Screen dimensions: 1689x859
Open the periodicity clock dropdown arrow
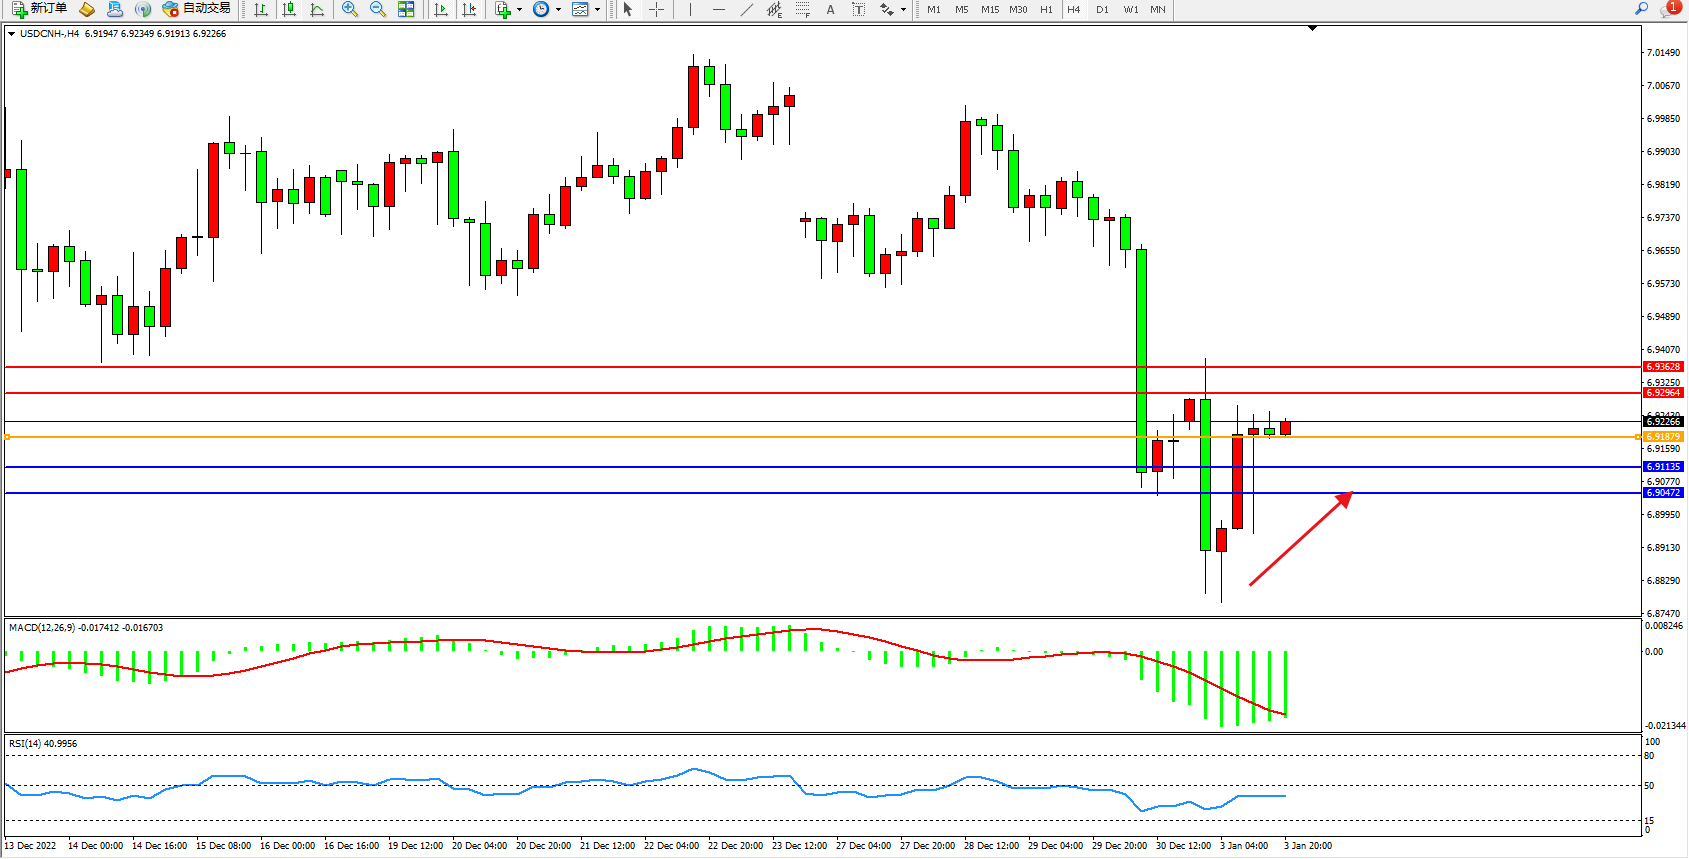(x=557, y=10)
